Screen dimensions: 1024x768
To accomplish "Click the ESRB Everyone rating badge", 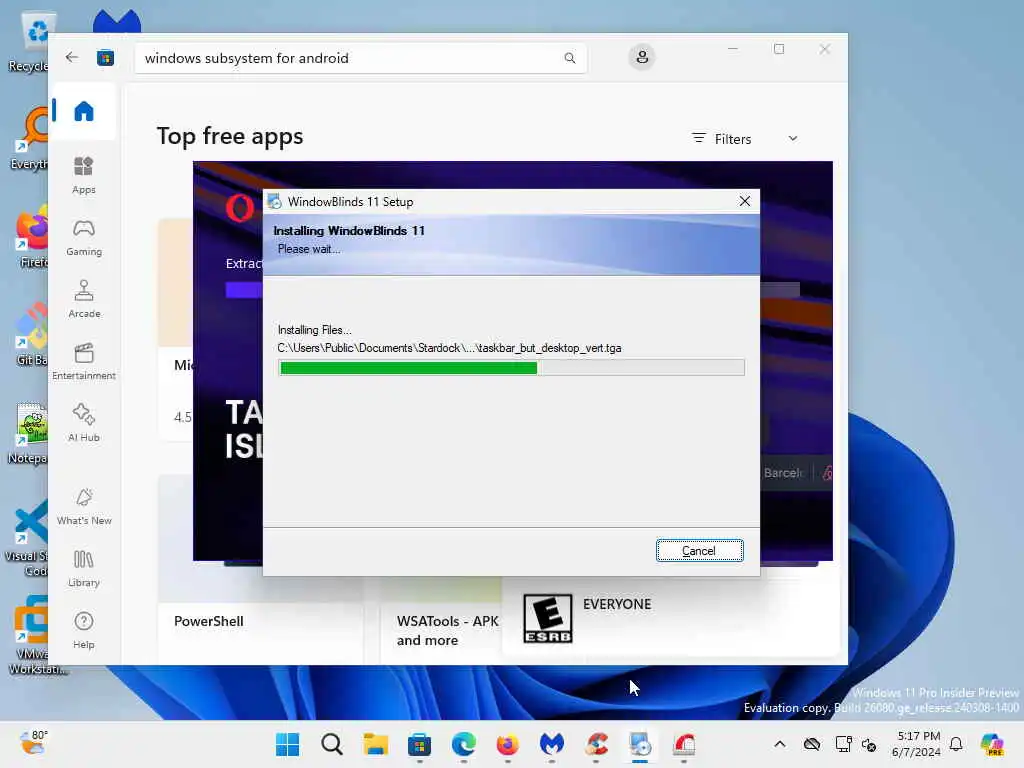I will pos(547,618).
